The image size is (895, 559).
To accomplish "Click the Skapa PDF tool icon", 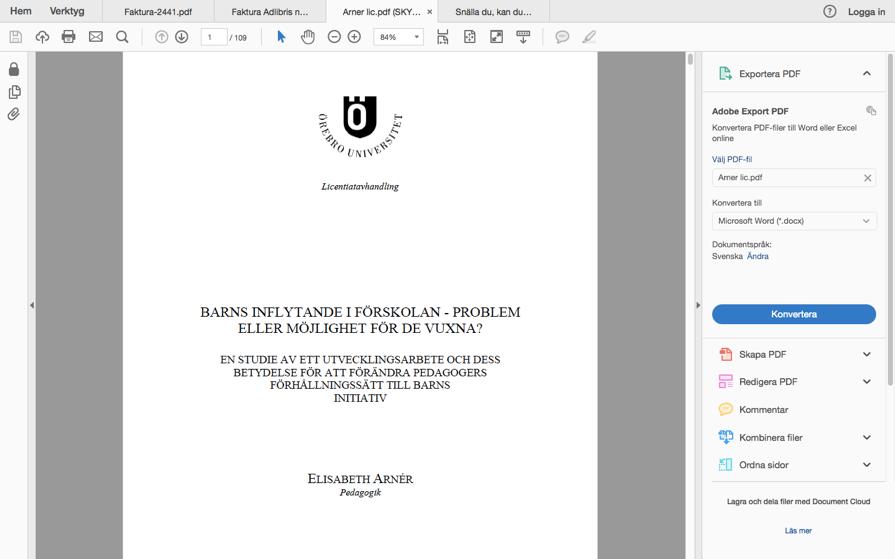I will 725,355.
